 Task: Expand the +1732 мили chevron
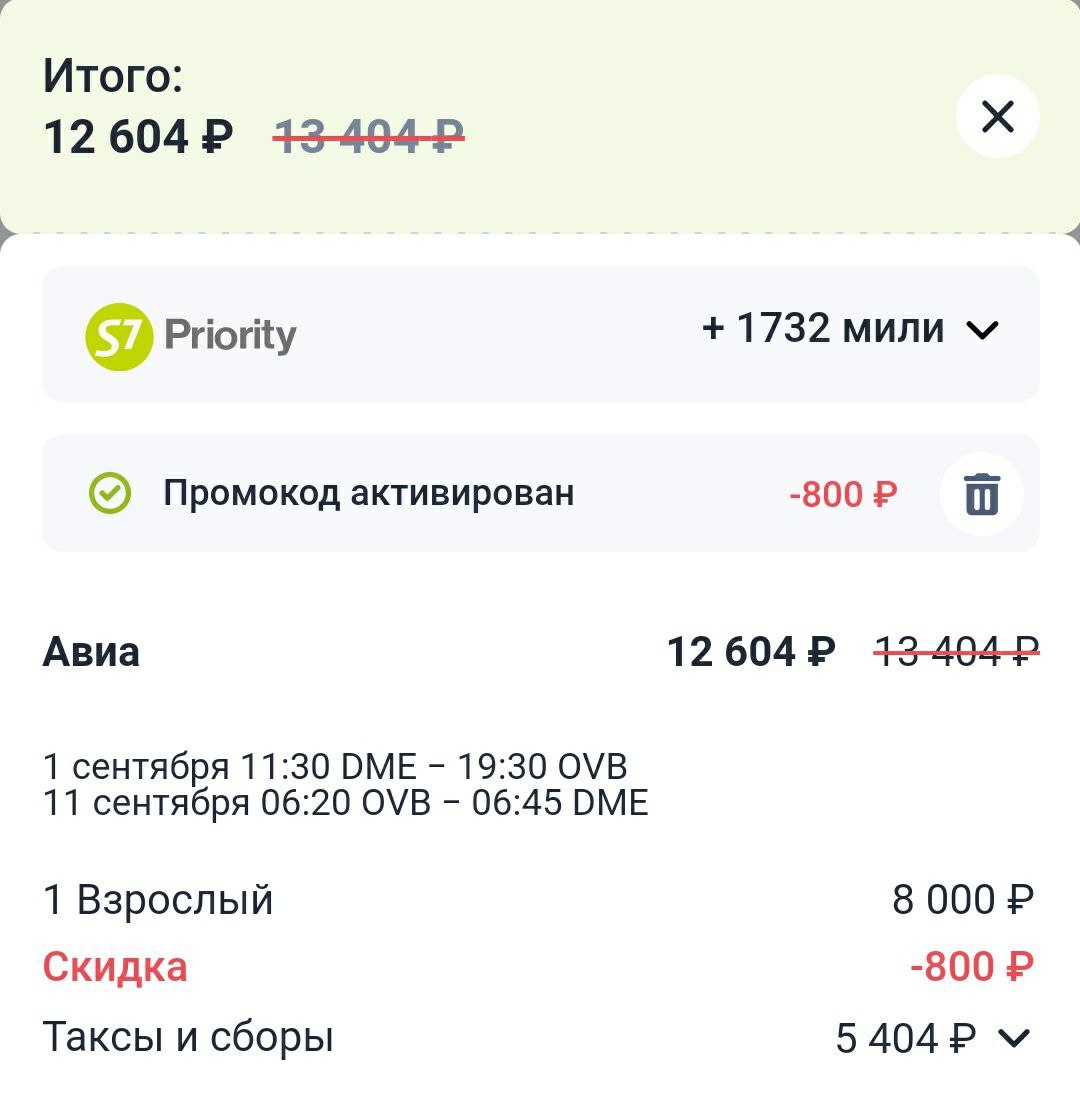(982, 330)
